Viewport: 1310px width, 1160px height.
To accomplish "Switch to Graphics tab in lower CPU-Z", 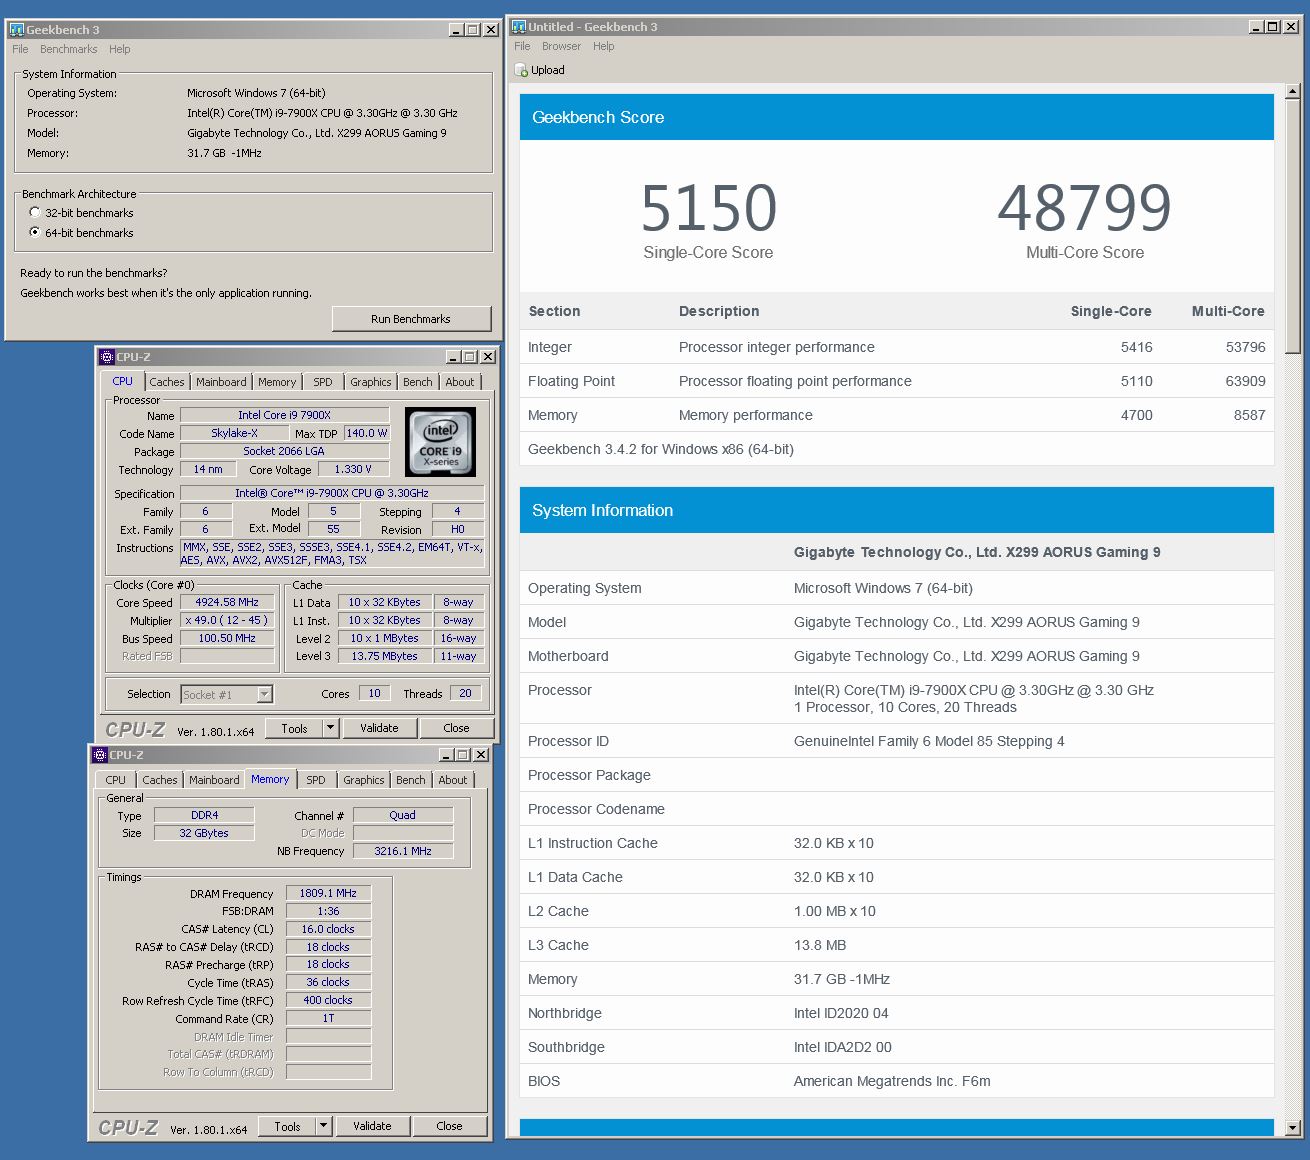I will [364, 780].
